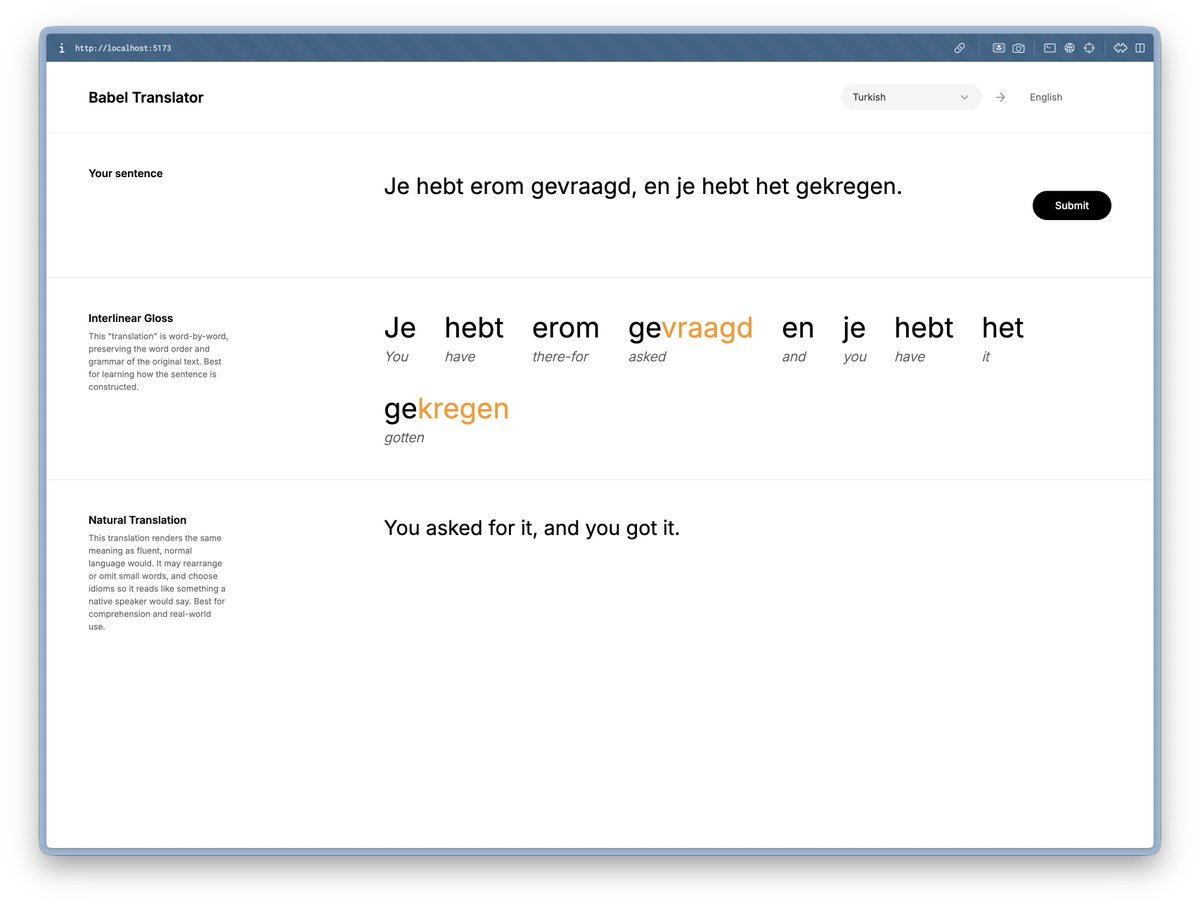
Task: Click the Babel Translator title
Action: (146, 97)
